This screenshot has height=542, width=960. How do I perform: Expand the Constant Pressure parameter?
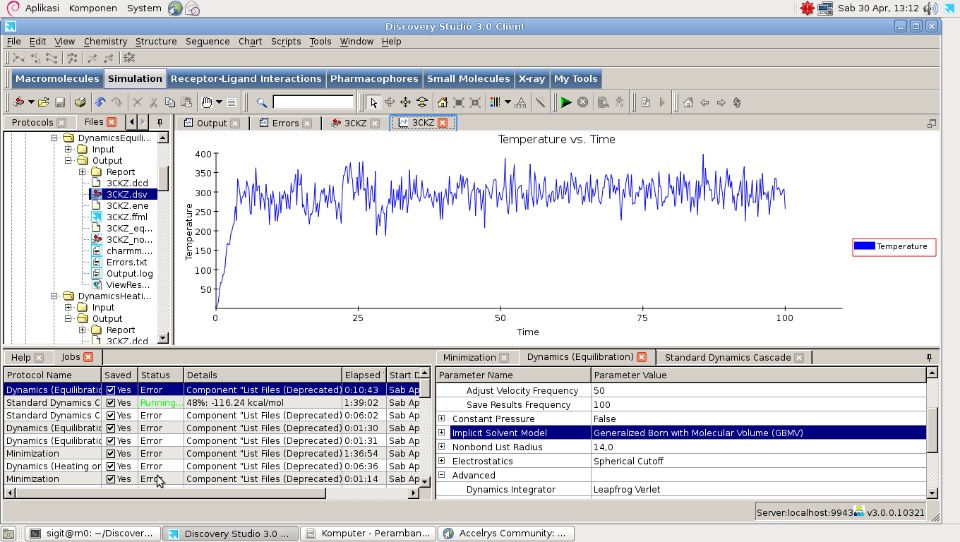coord(442,419)
